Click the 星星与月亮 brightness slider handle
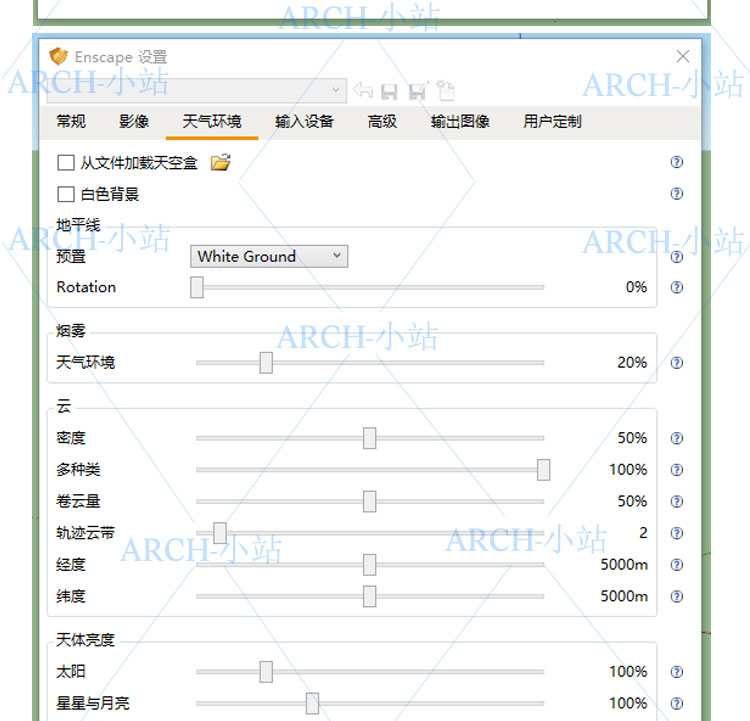 (312, 704)
